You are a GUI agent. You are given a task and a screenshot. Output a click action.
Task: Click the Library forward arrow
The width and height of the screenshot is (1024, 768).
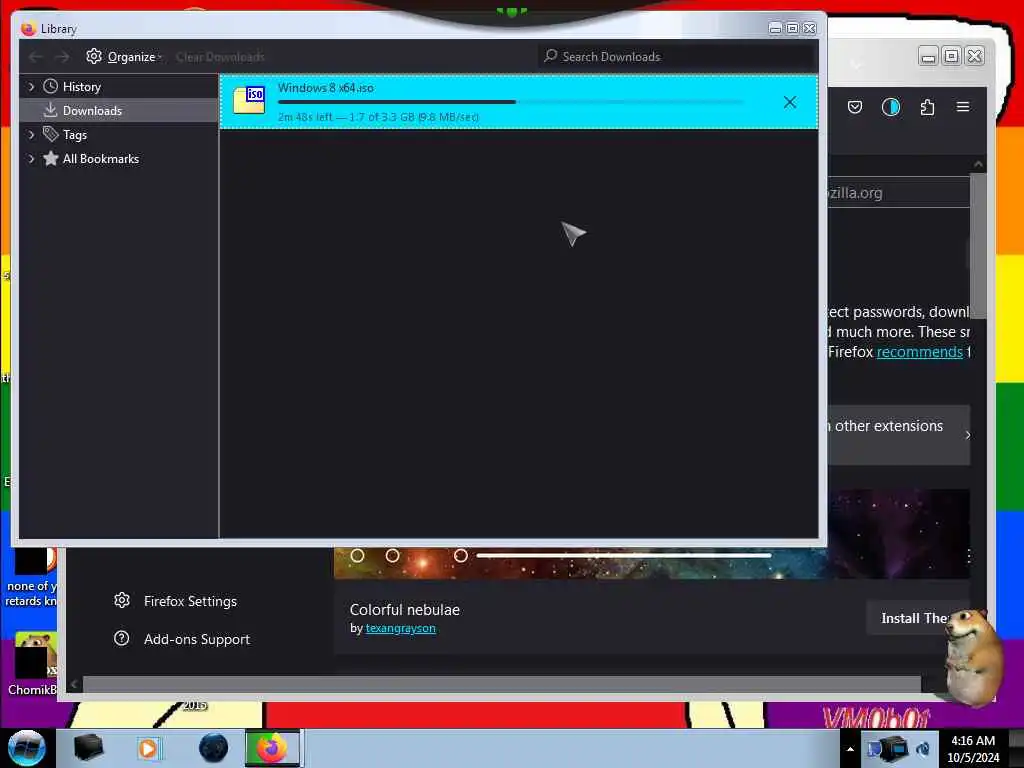62,57
